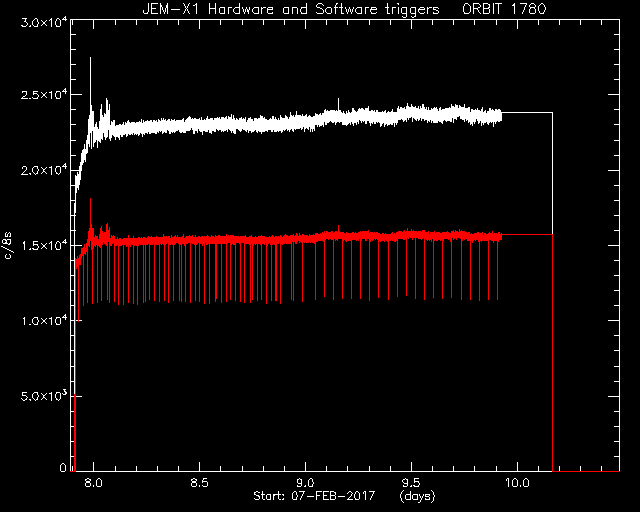This screenshot has height=512, width=640.
Task: Click the x-axis tick label '9.5'
Action: tap(411, 483)
